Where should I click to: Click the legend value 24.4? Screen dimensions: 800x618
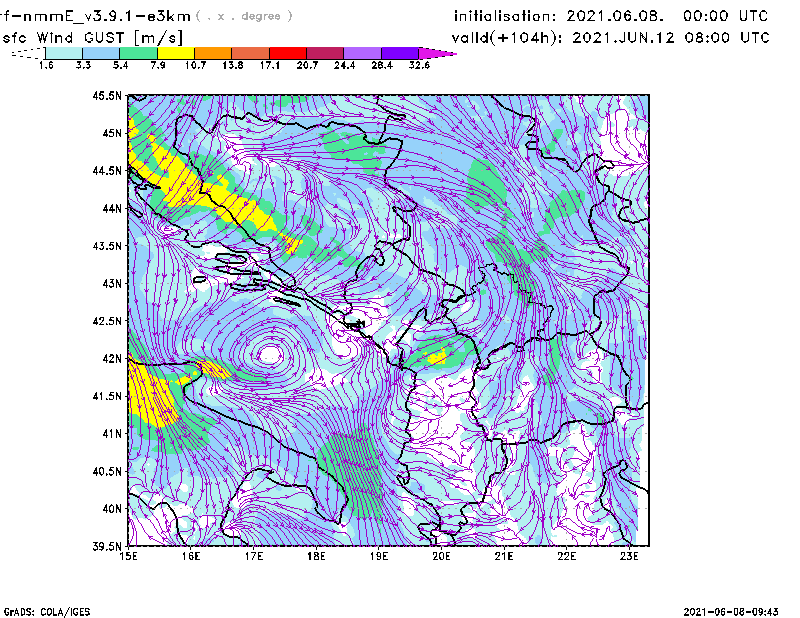pyautogui.click(x=344, y=65)
